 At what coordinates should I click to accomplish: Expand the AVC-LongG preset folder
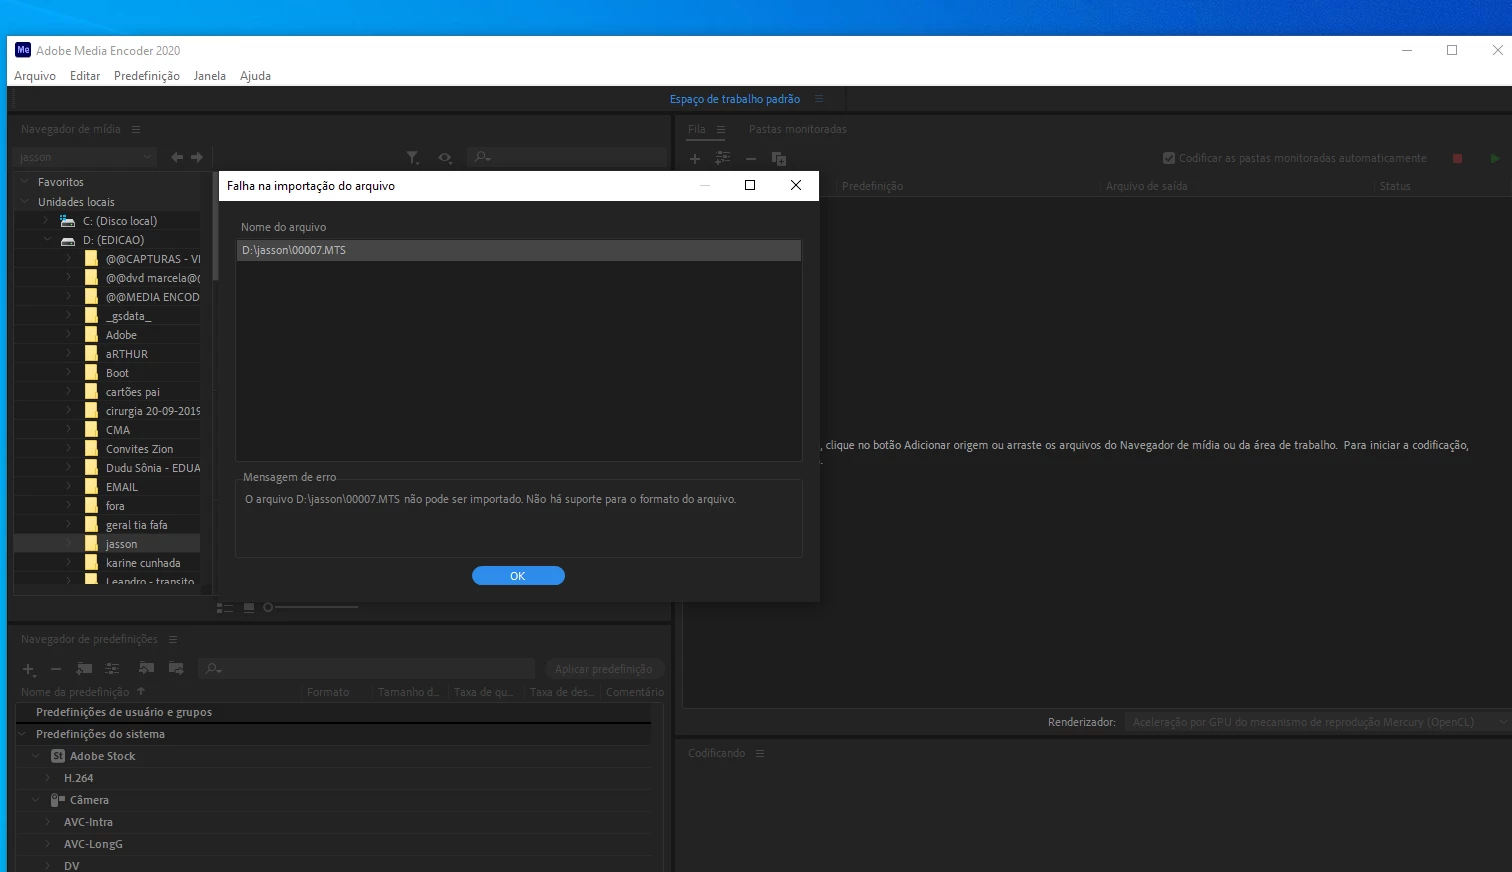coord(48,844)
